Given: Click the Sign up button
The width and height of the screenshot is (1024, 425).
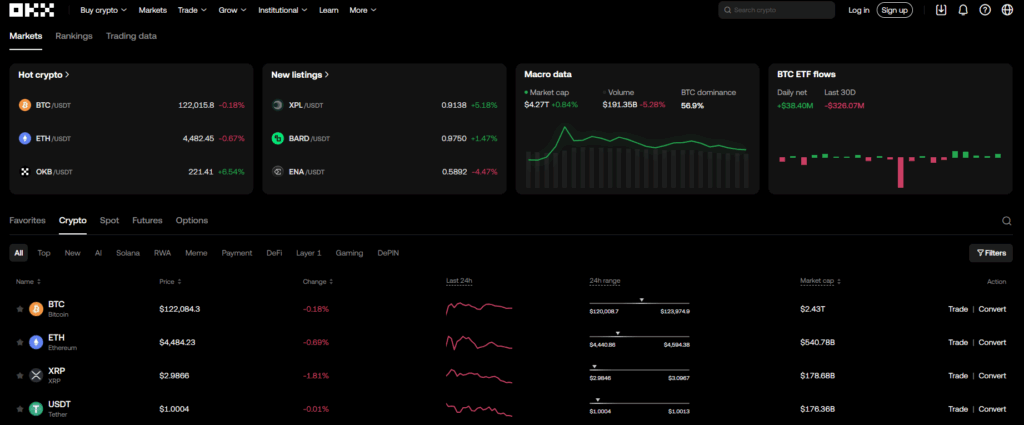Looking at the screenshot, I should (x=894, y=10).
